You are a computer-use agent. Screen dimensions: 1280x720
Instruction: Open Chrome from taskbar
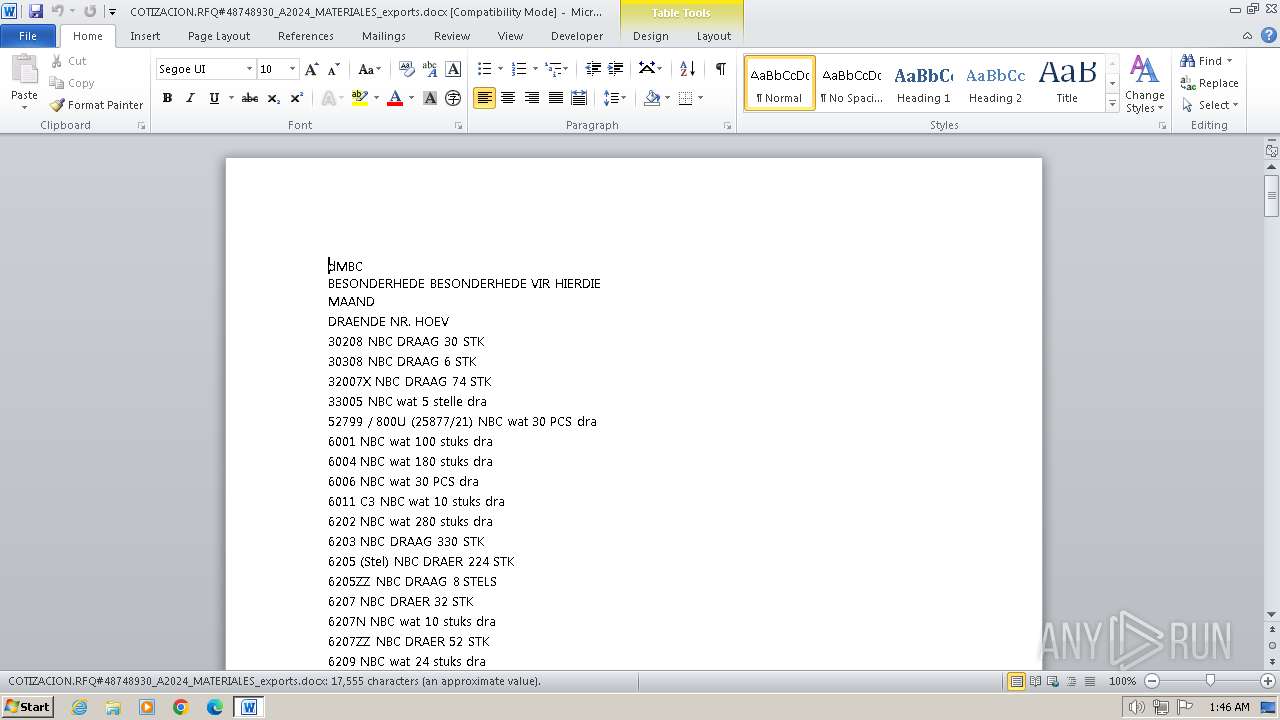(181, 707)
